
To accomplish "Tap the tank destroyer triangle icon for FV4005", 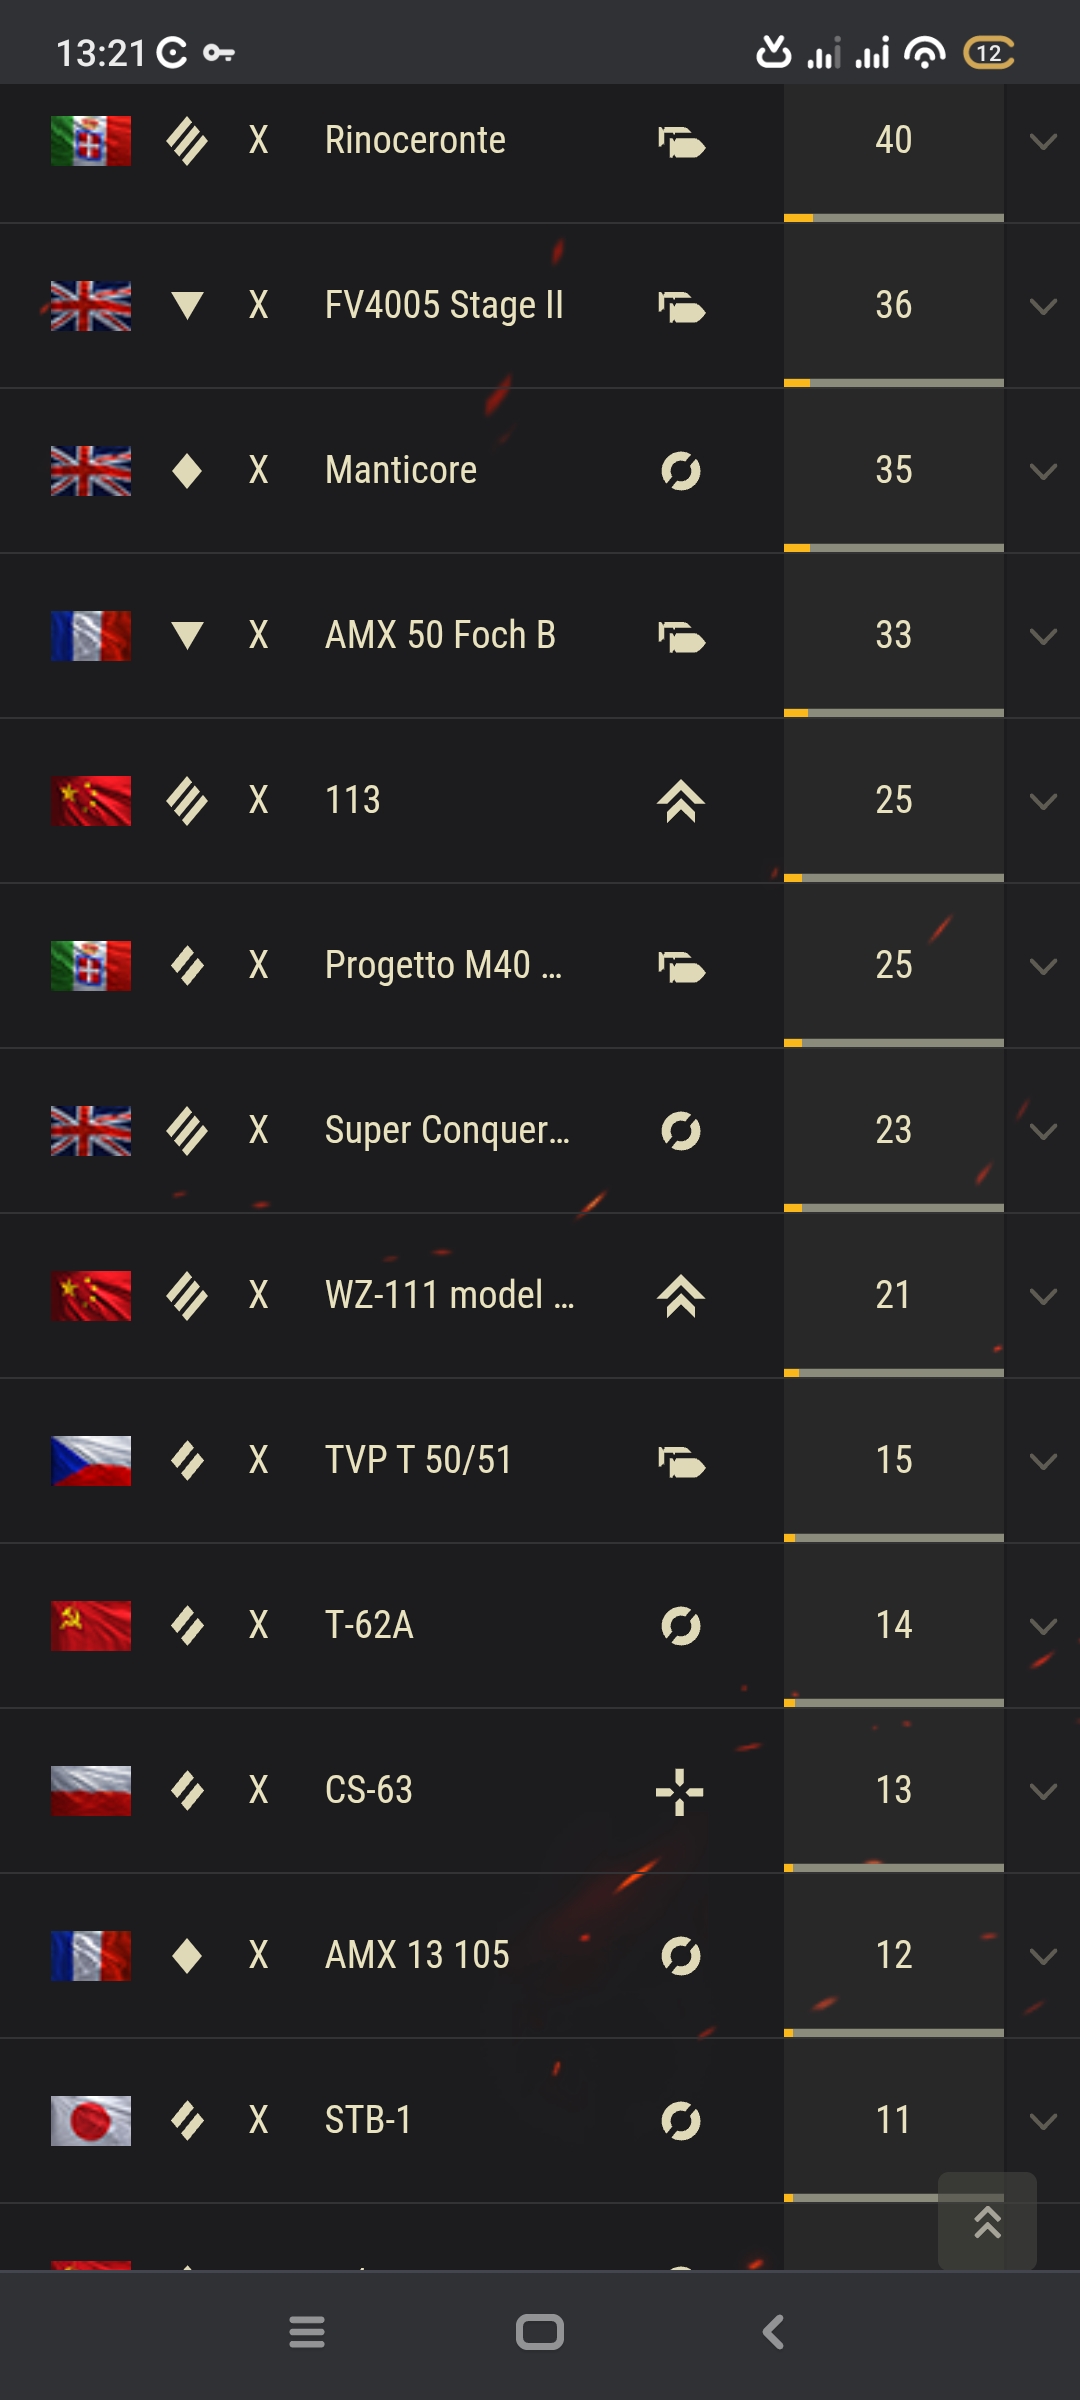I will pos(187,306).
